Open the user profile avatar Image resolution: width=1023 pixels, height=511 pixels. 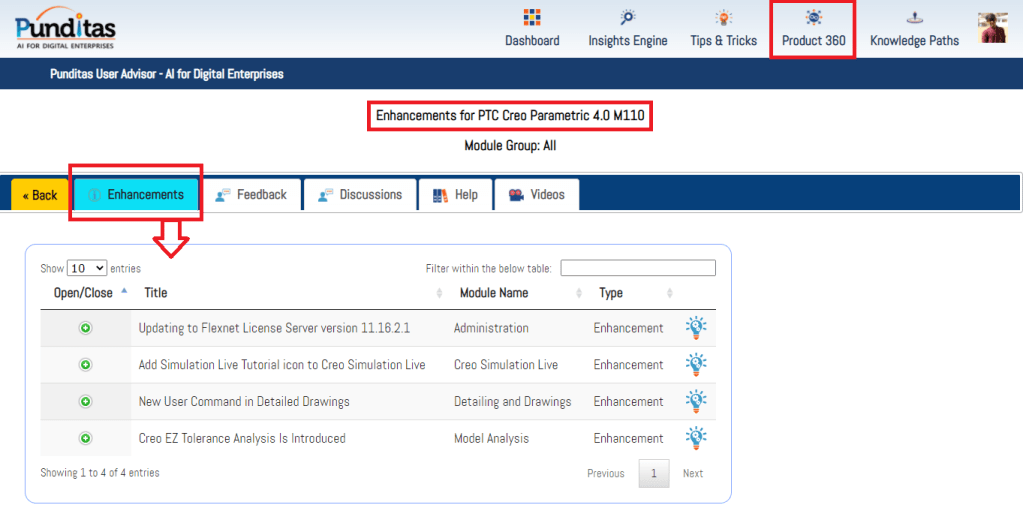[992, 28]
